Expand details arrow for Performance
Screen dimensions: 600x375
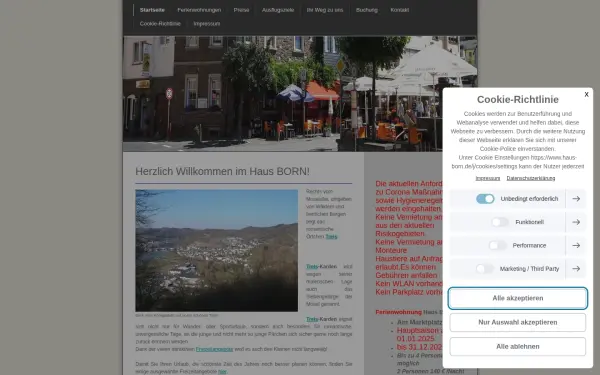click(x=576, y=245)
